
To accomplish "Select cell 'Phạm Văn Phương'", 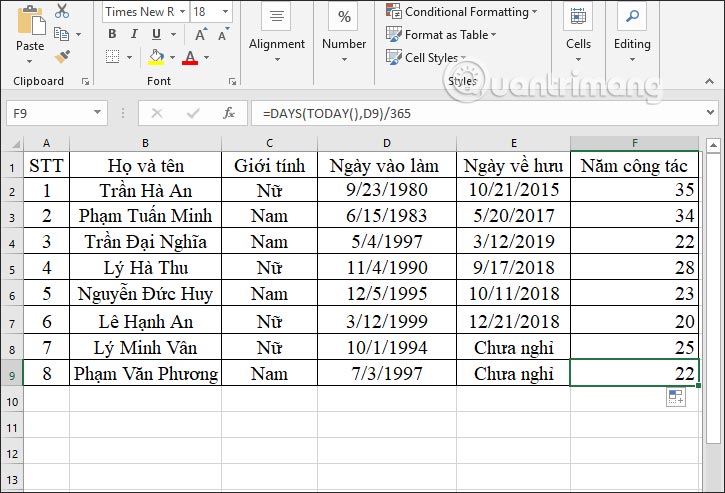I will 145,373.
